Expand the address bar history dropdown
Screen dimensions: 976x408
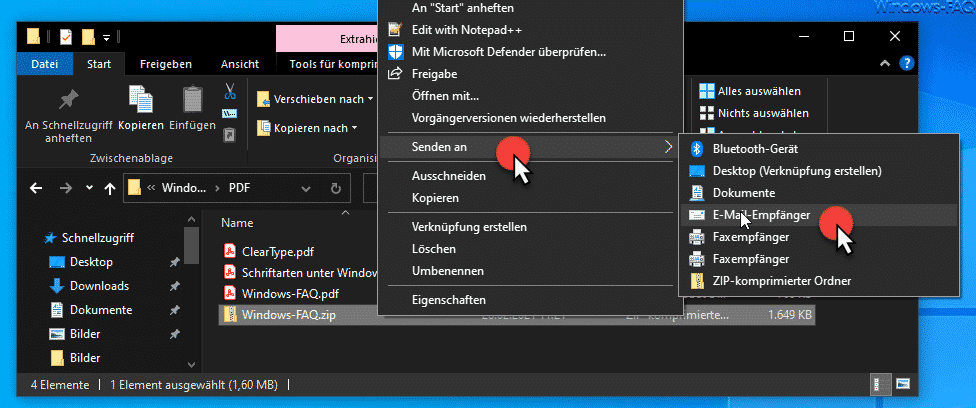(x=306, y=188)
